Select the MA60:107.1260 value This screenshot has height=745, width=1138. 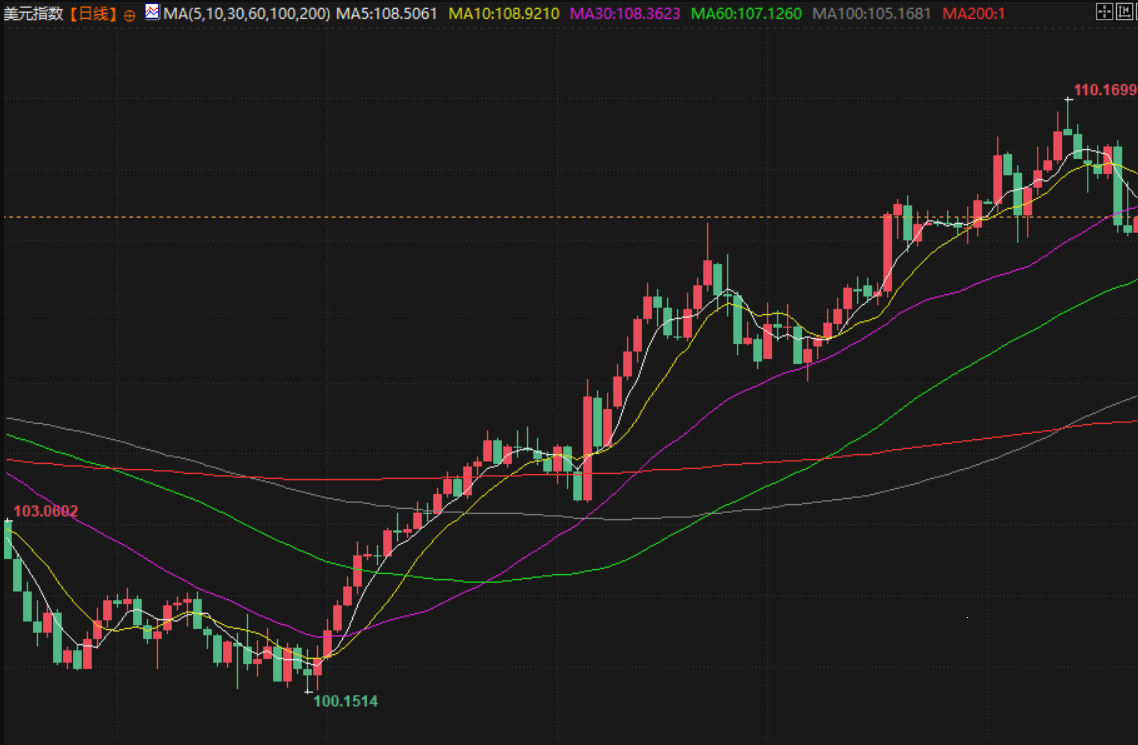(x=746, y=14)
